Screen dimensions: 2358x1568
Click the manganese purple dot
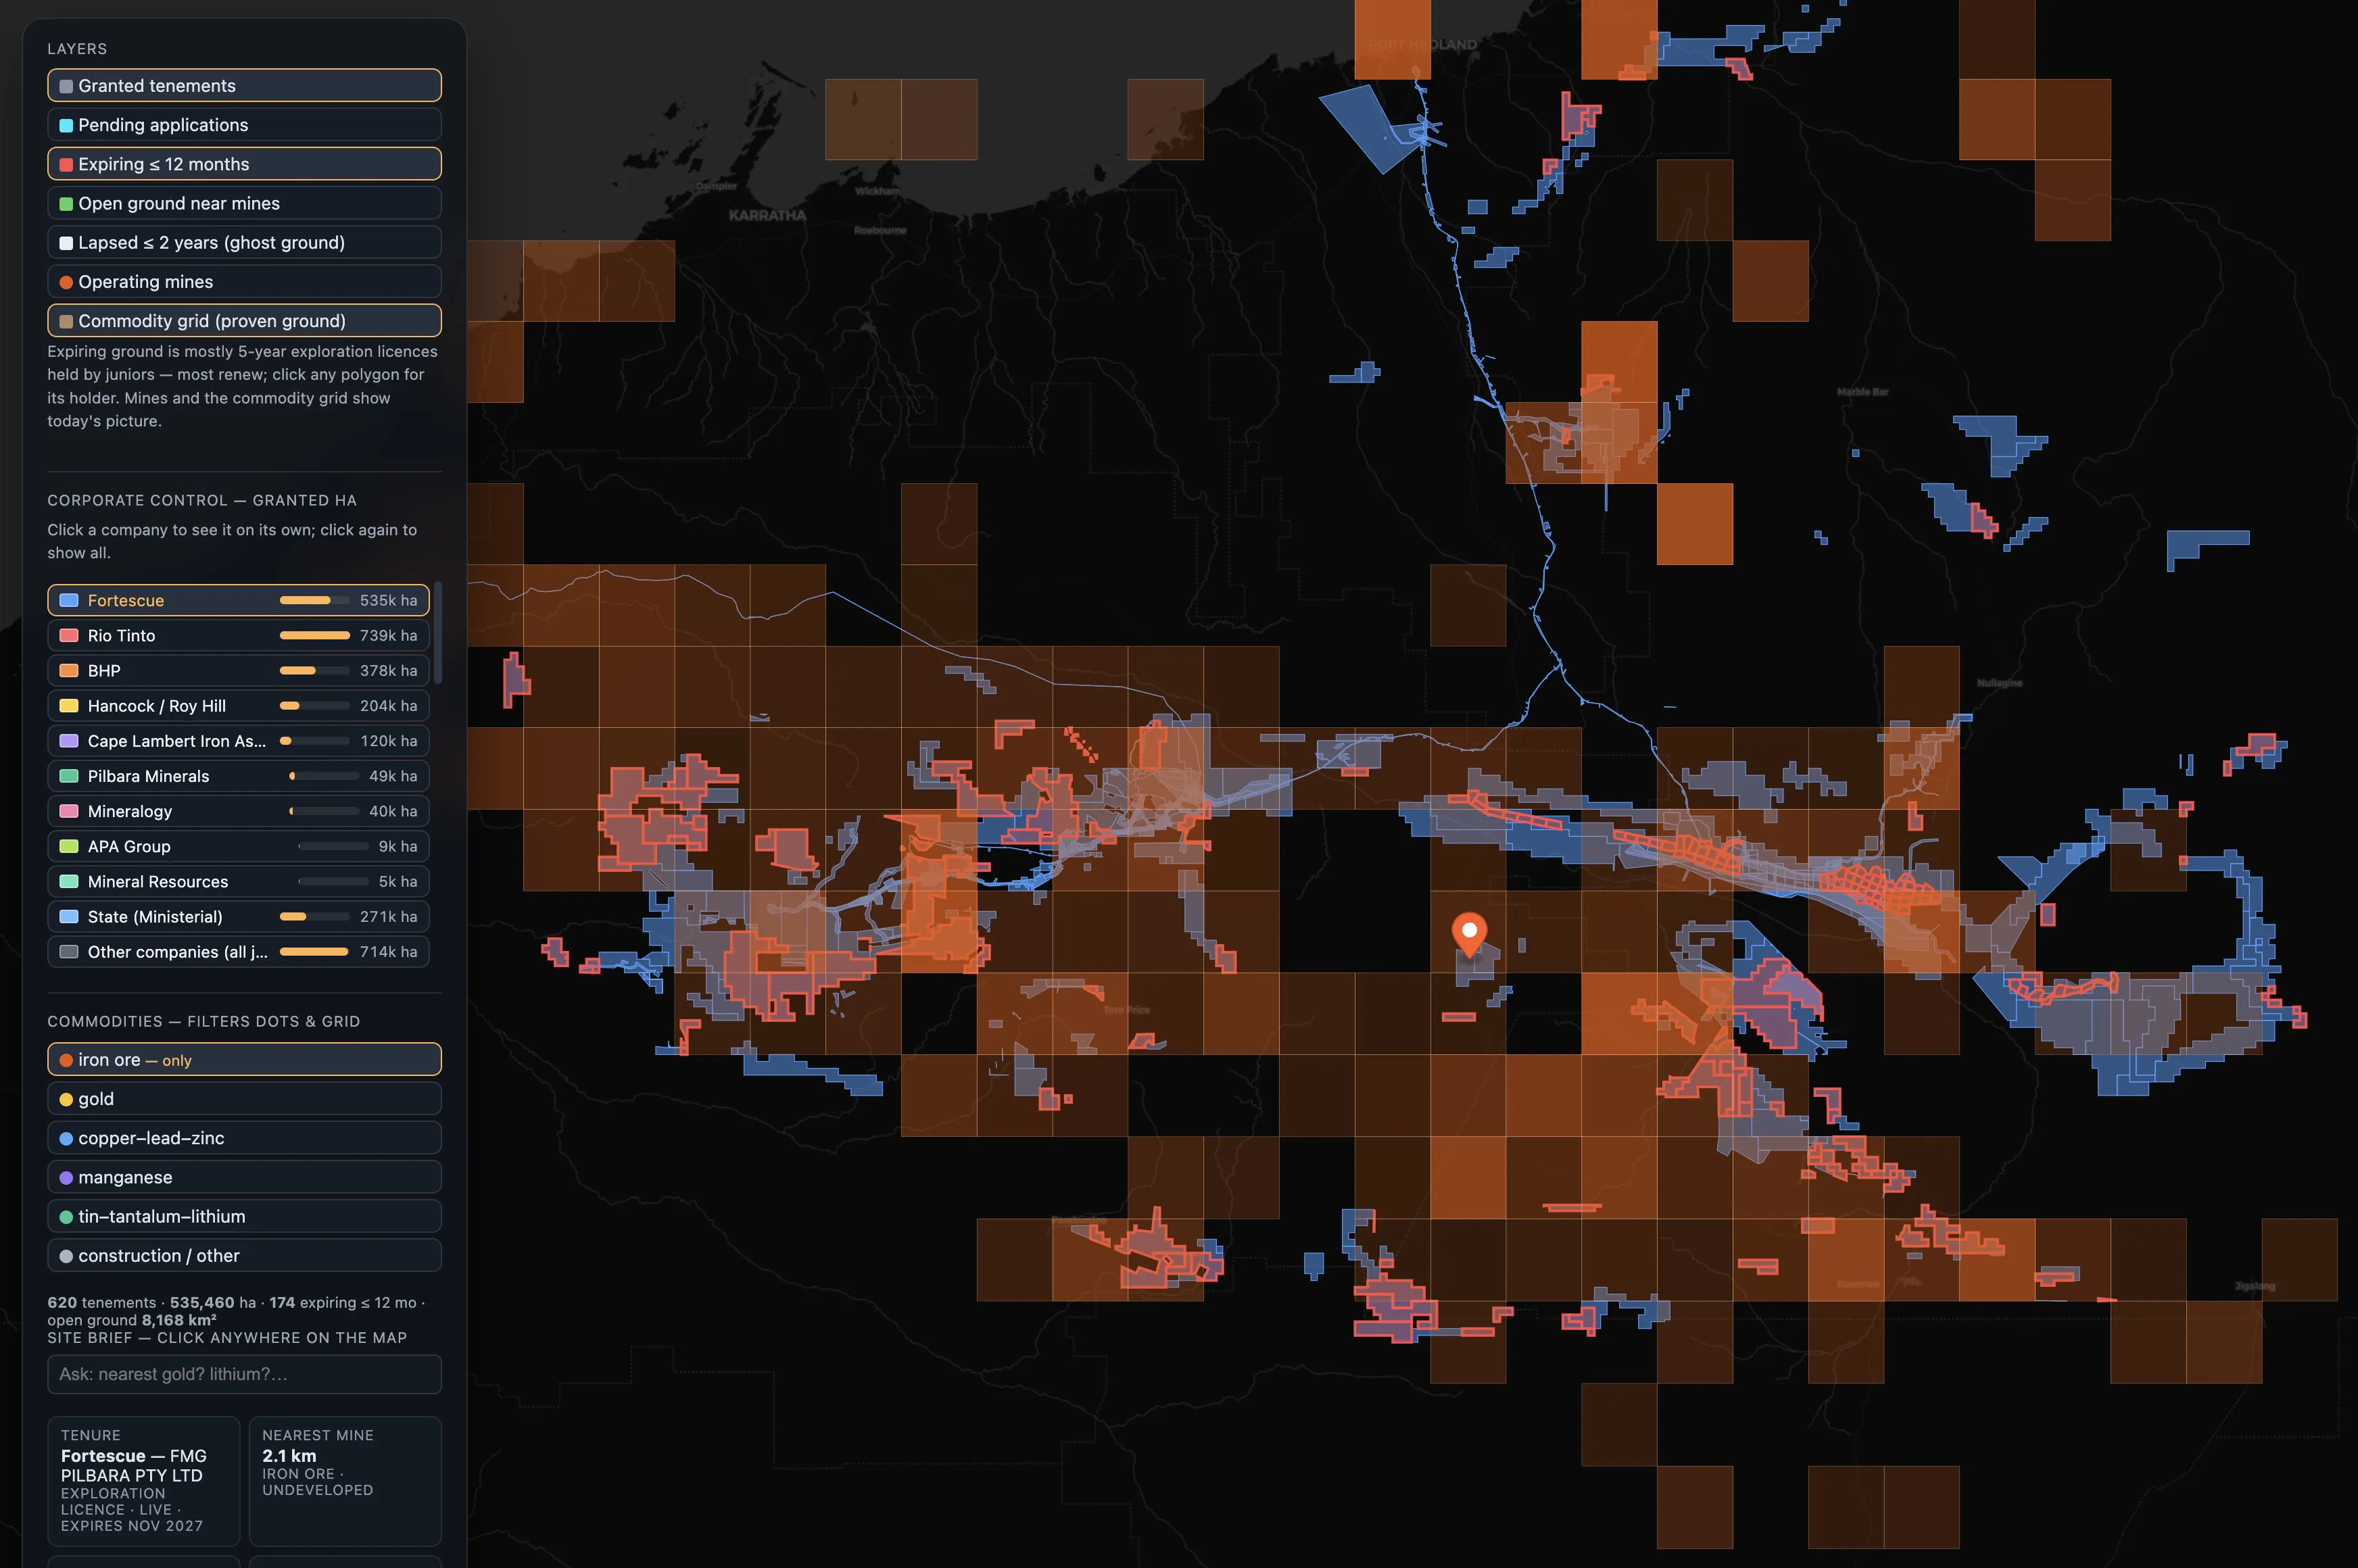tap(66, 1177)
